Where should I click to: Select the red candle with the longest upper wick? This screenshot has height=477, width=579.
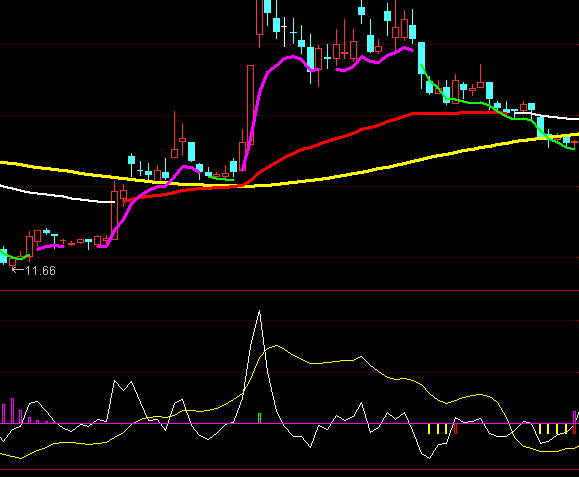point(174,135)
